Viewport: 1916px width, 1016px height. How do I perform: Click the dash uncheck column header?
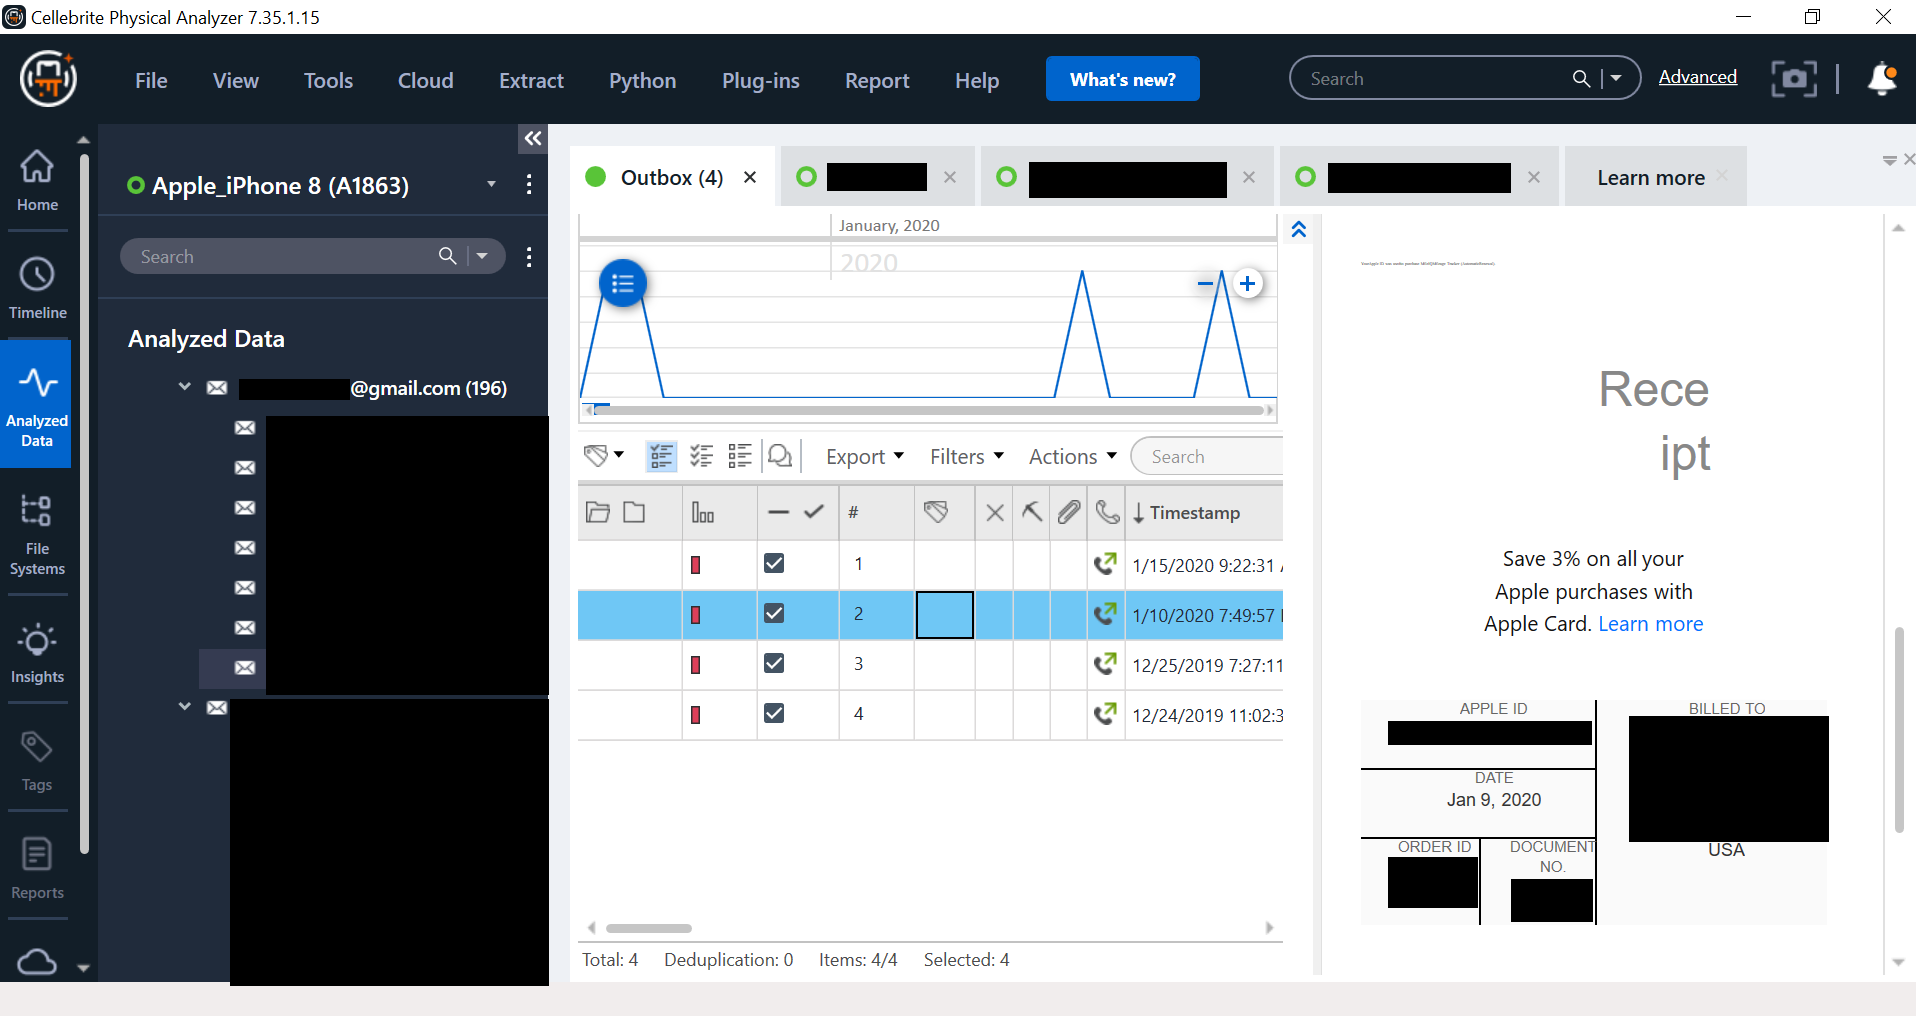(779, 512)
